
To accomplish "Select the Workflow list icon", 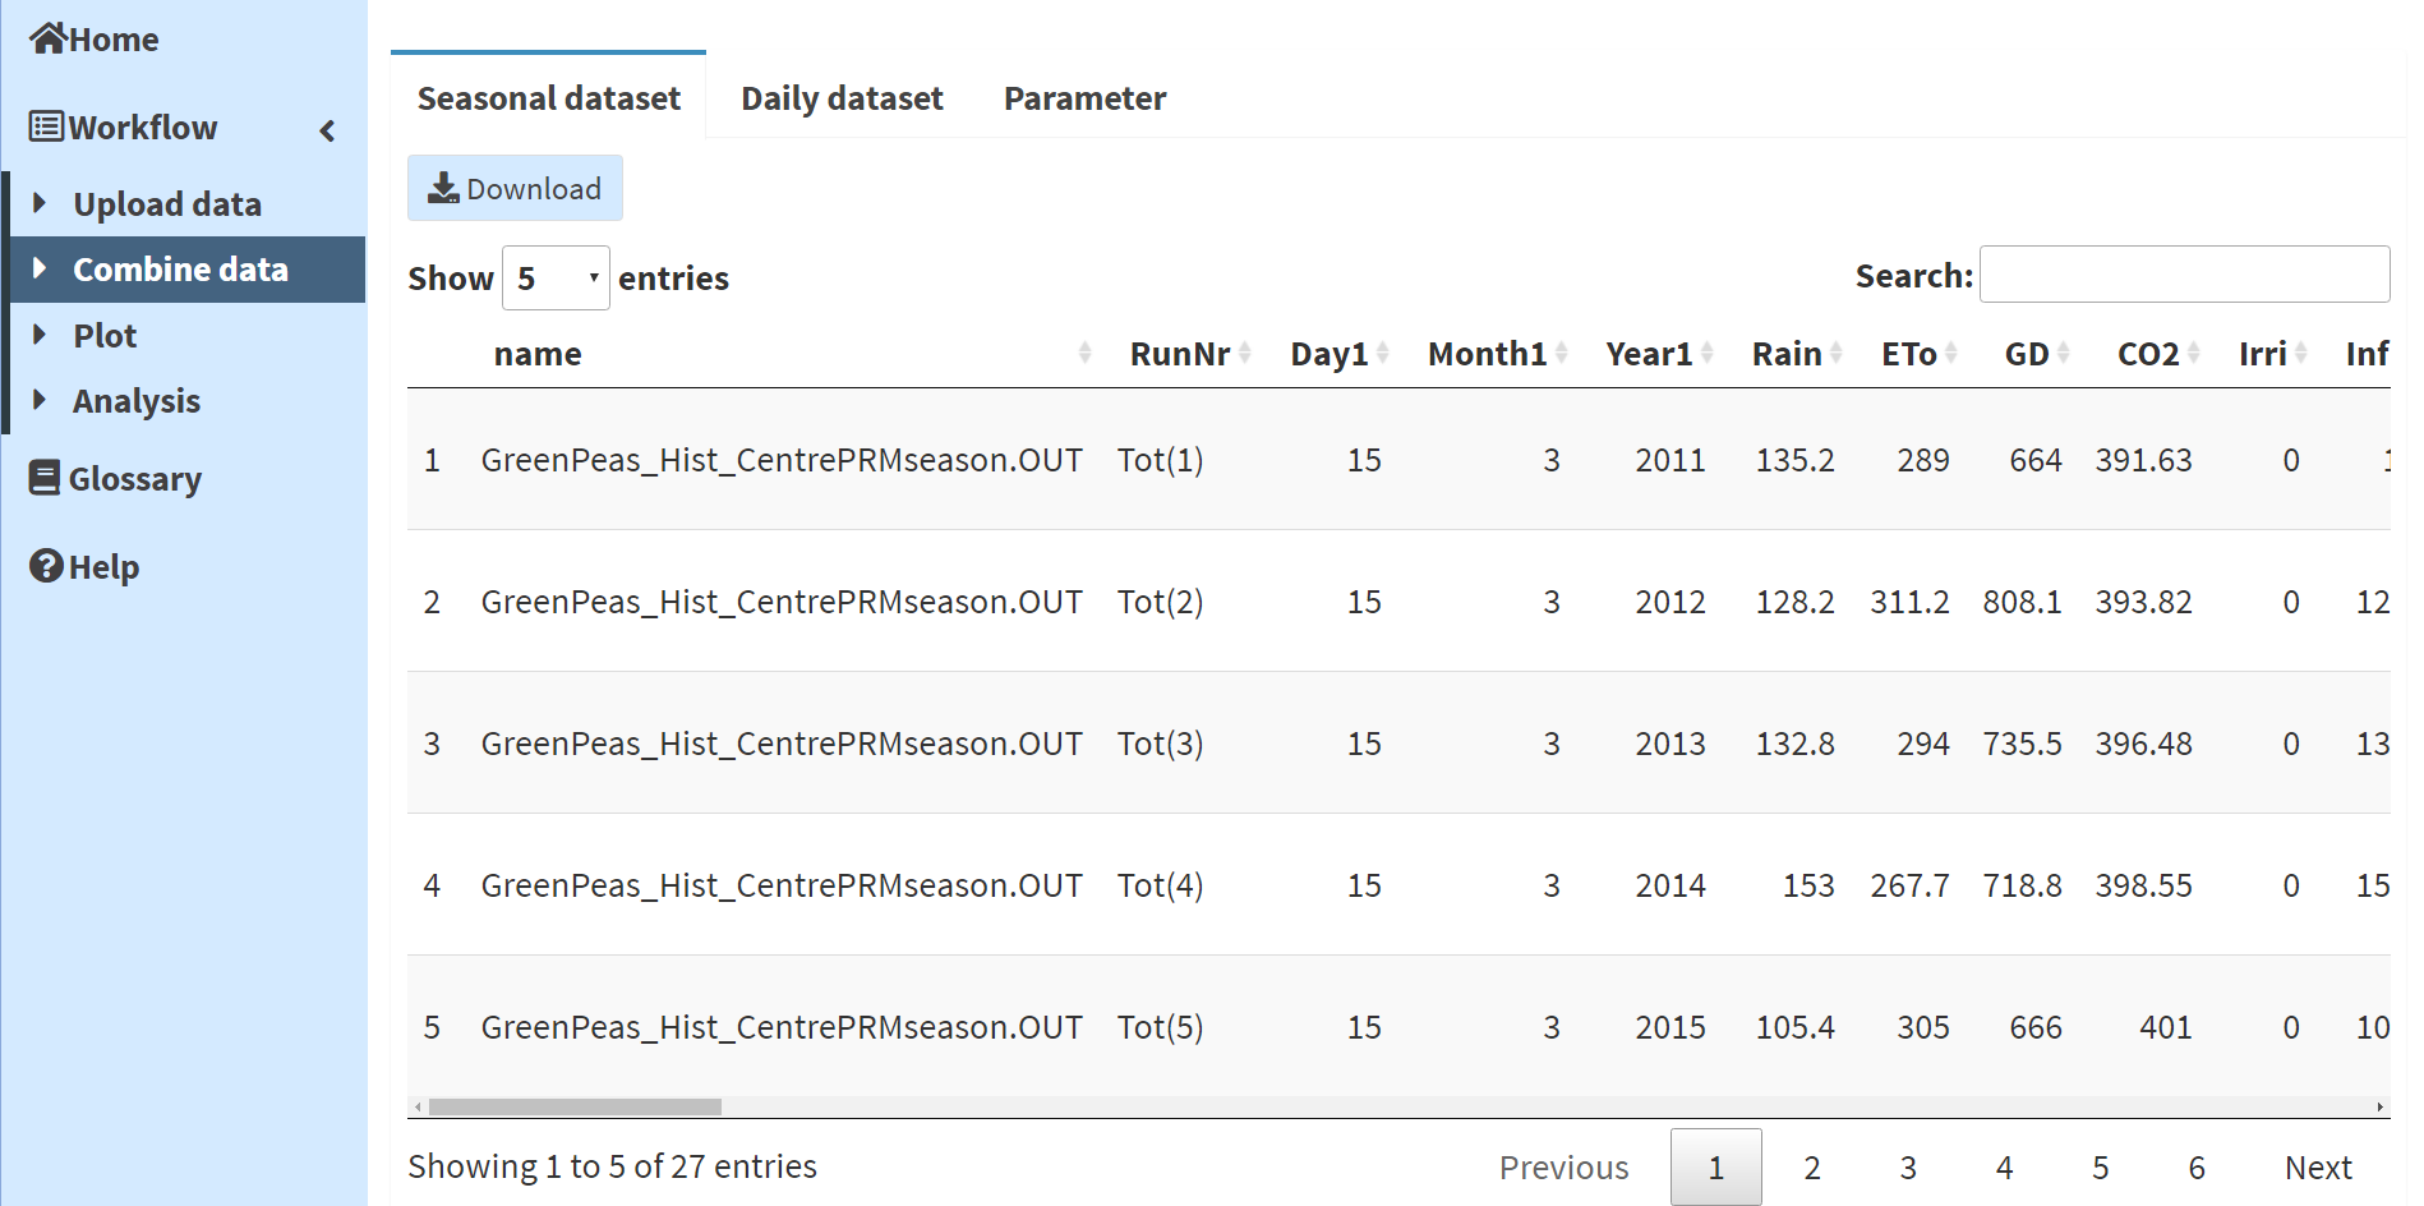I will tap(44, 126).
